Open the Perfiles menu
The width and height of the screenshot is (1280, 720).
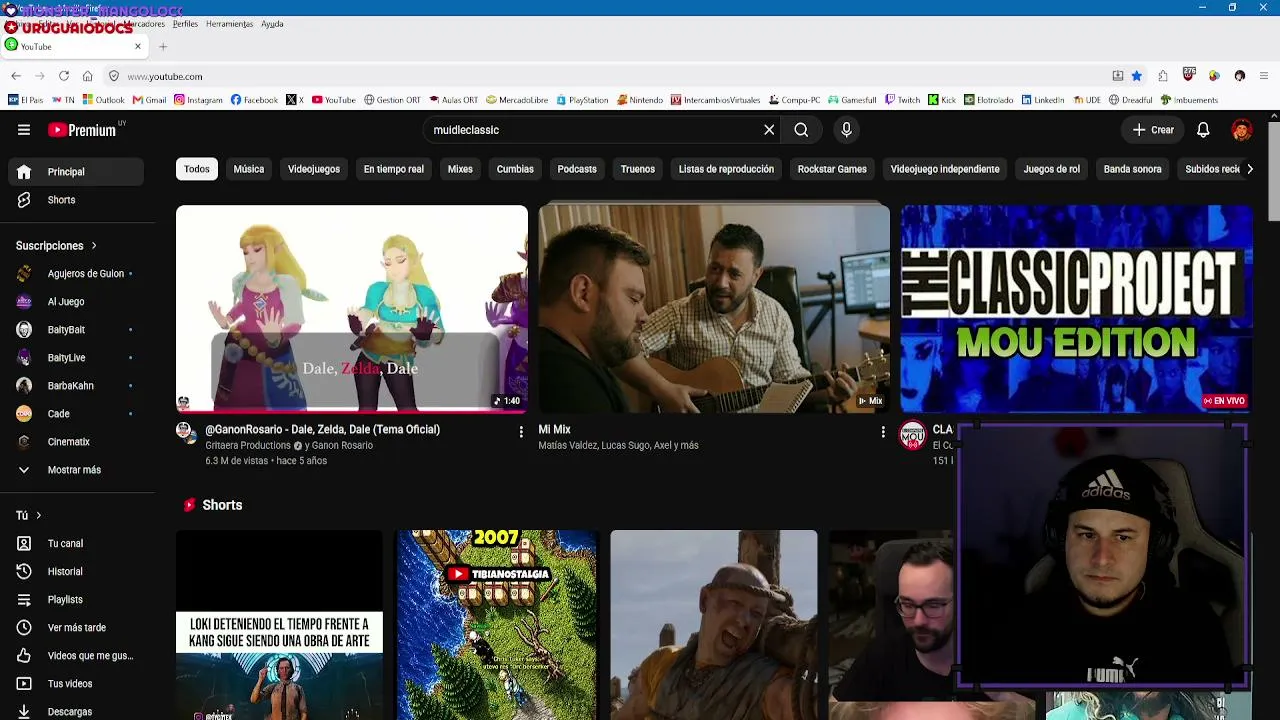coord(185,23)
